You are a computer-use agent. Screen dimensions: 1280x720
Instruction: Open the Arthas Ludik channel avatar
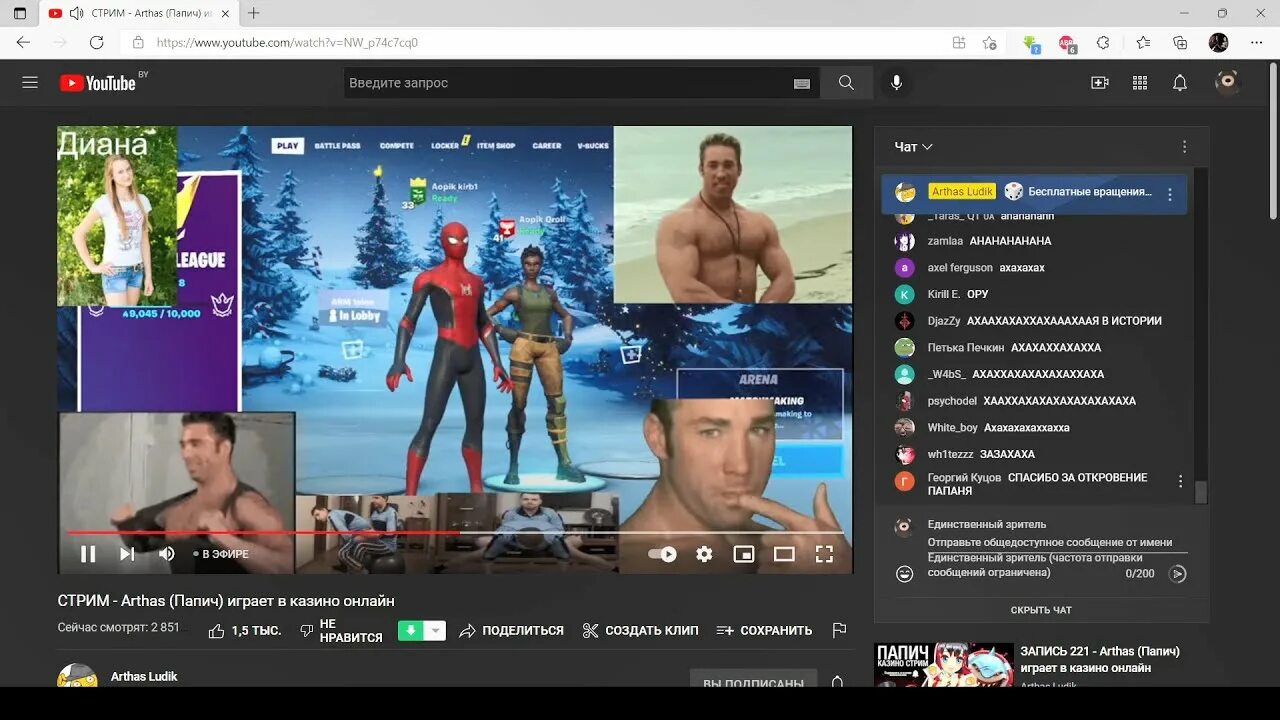point(77,676)
